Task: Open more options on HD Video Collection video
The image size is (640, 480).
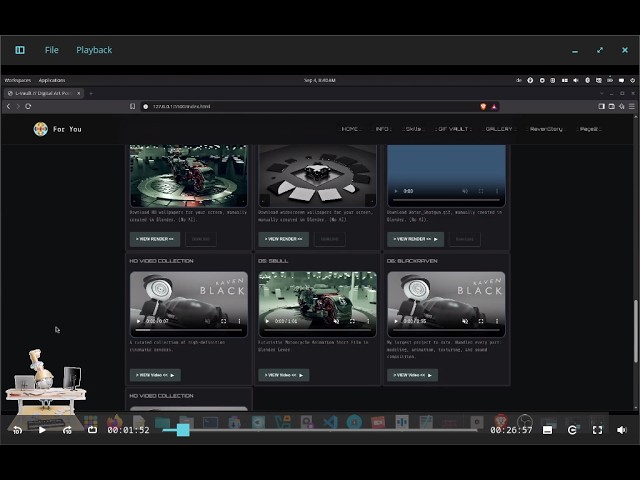Action: [x=239, y=321]
